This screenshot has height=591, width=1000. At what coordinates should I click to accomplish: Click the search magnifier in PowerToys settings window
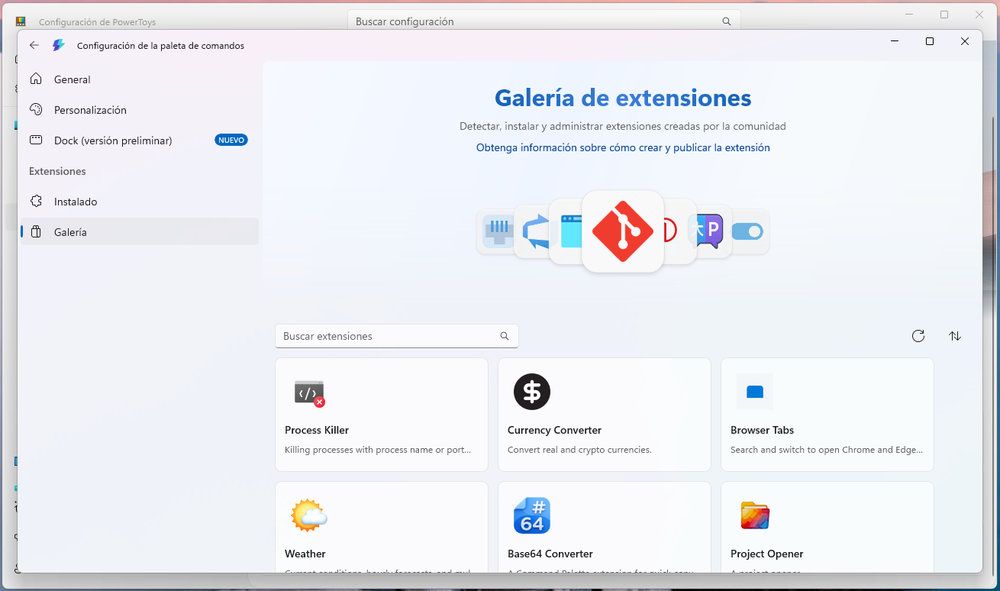point(726,21)
